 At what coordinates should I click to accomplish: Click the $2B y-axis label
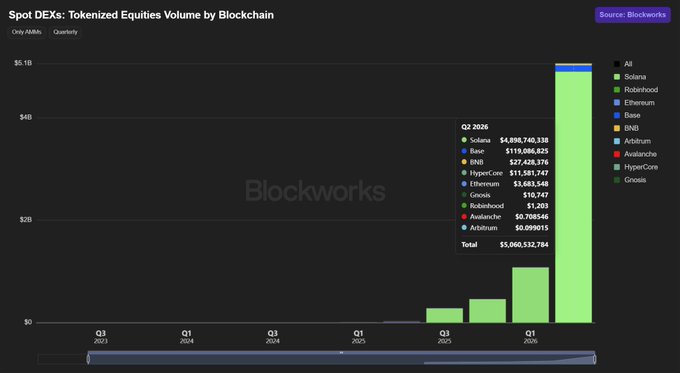pos(26,220)
